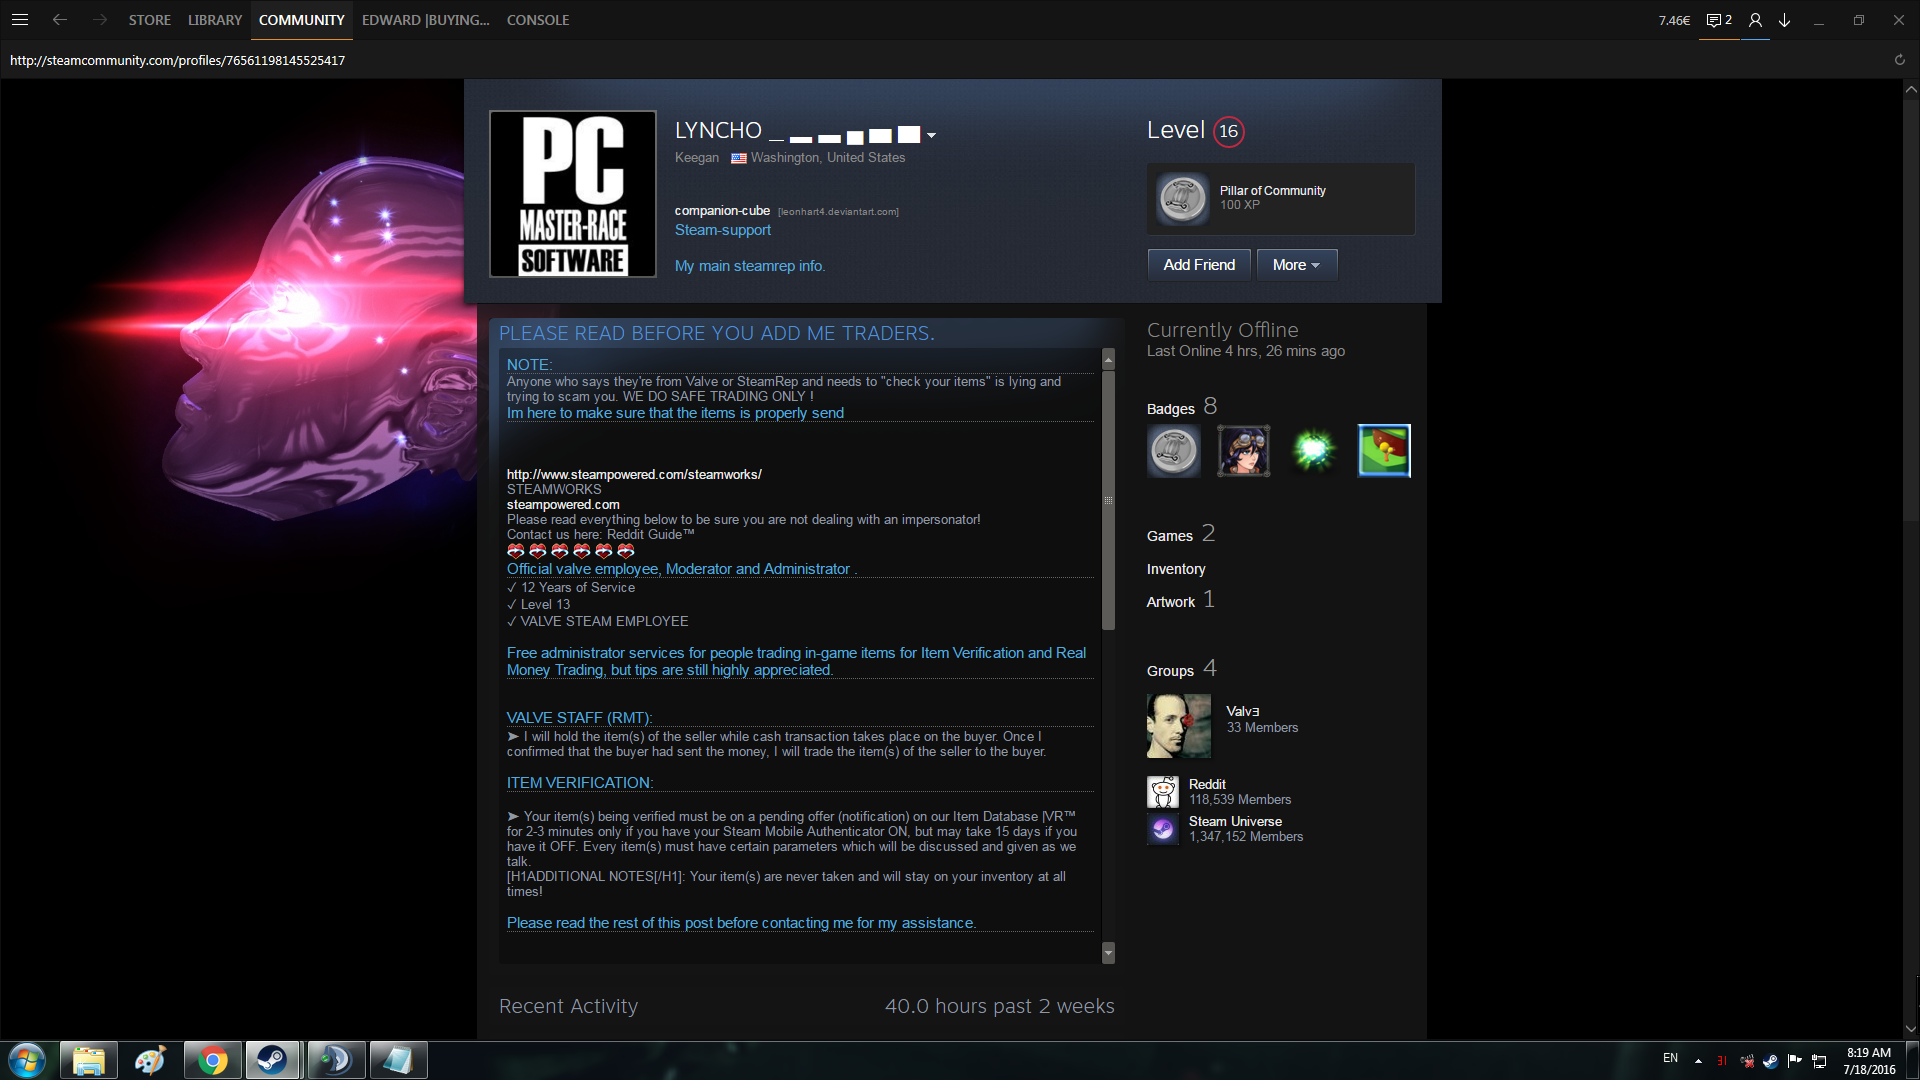1920x1080 pixels.
Task: Go back with the left arrow
Action: 60,20
